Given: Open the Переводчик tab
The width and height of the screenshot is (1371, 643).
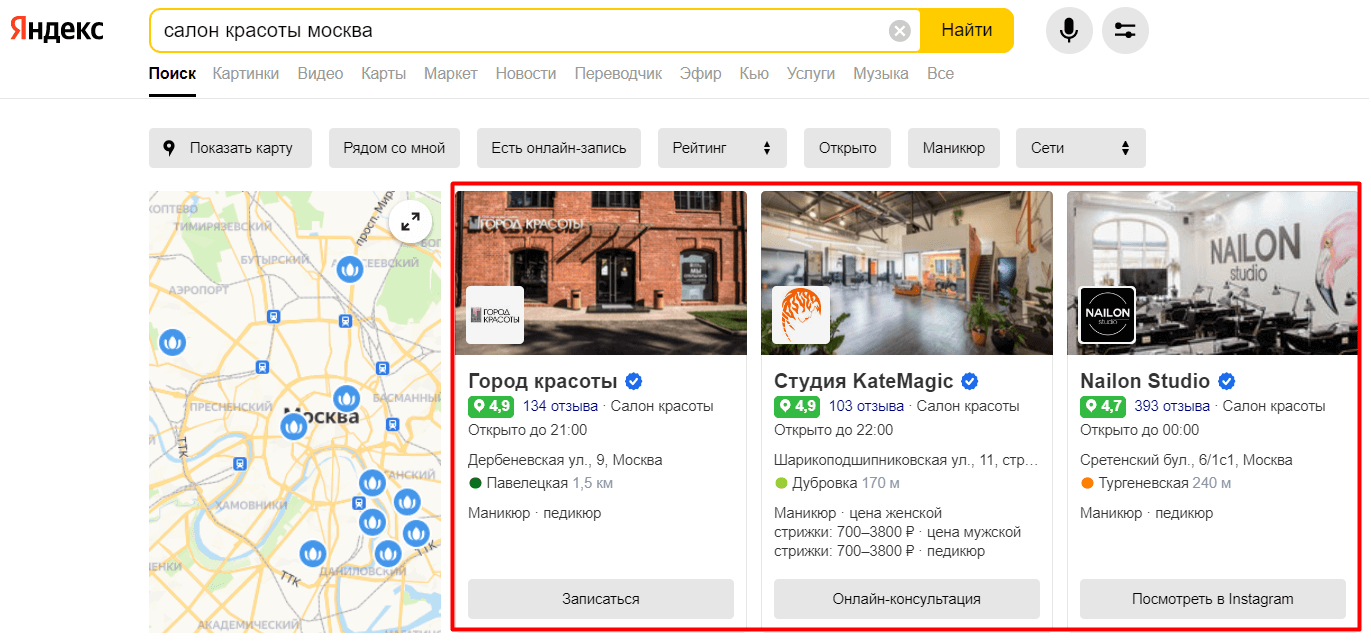Looking at the screenshot, I should point(618,73).
